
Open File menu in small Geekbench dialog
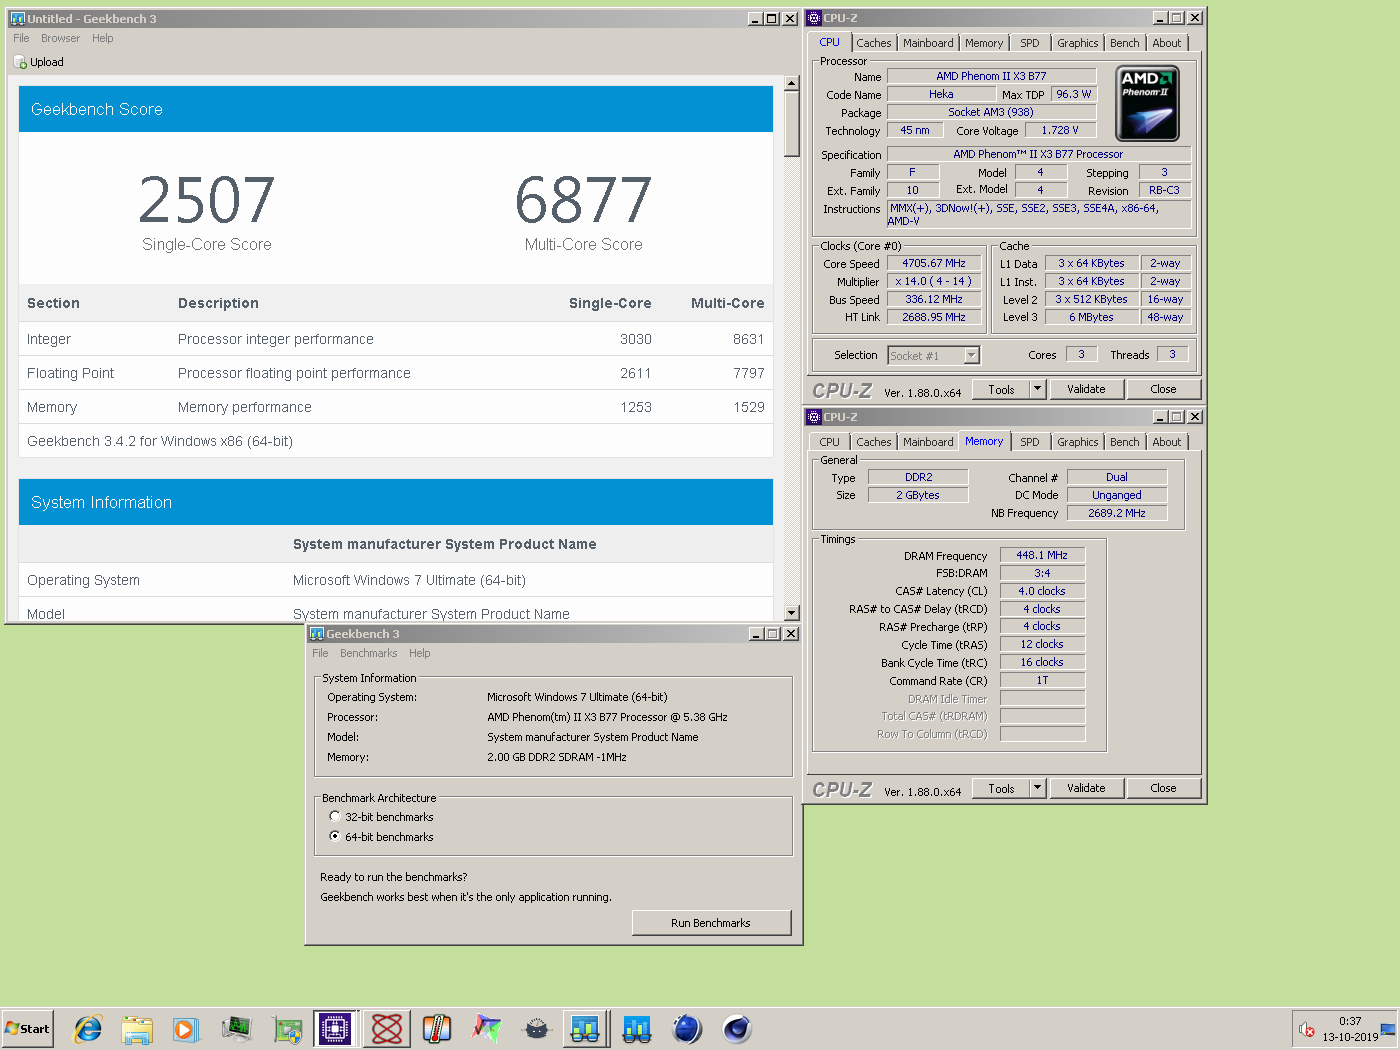[x=320, y=653]
